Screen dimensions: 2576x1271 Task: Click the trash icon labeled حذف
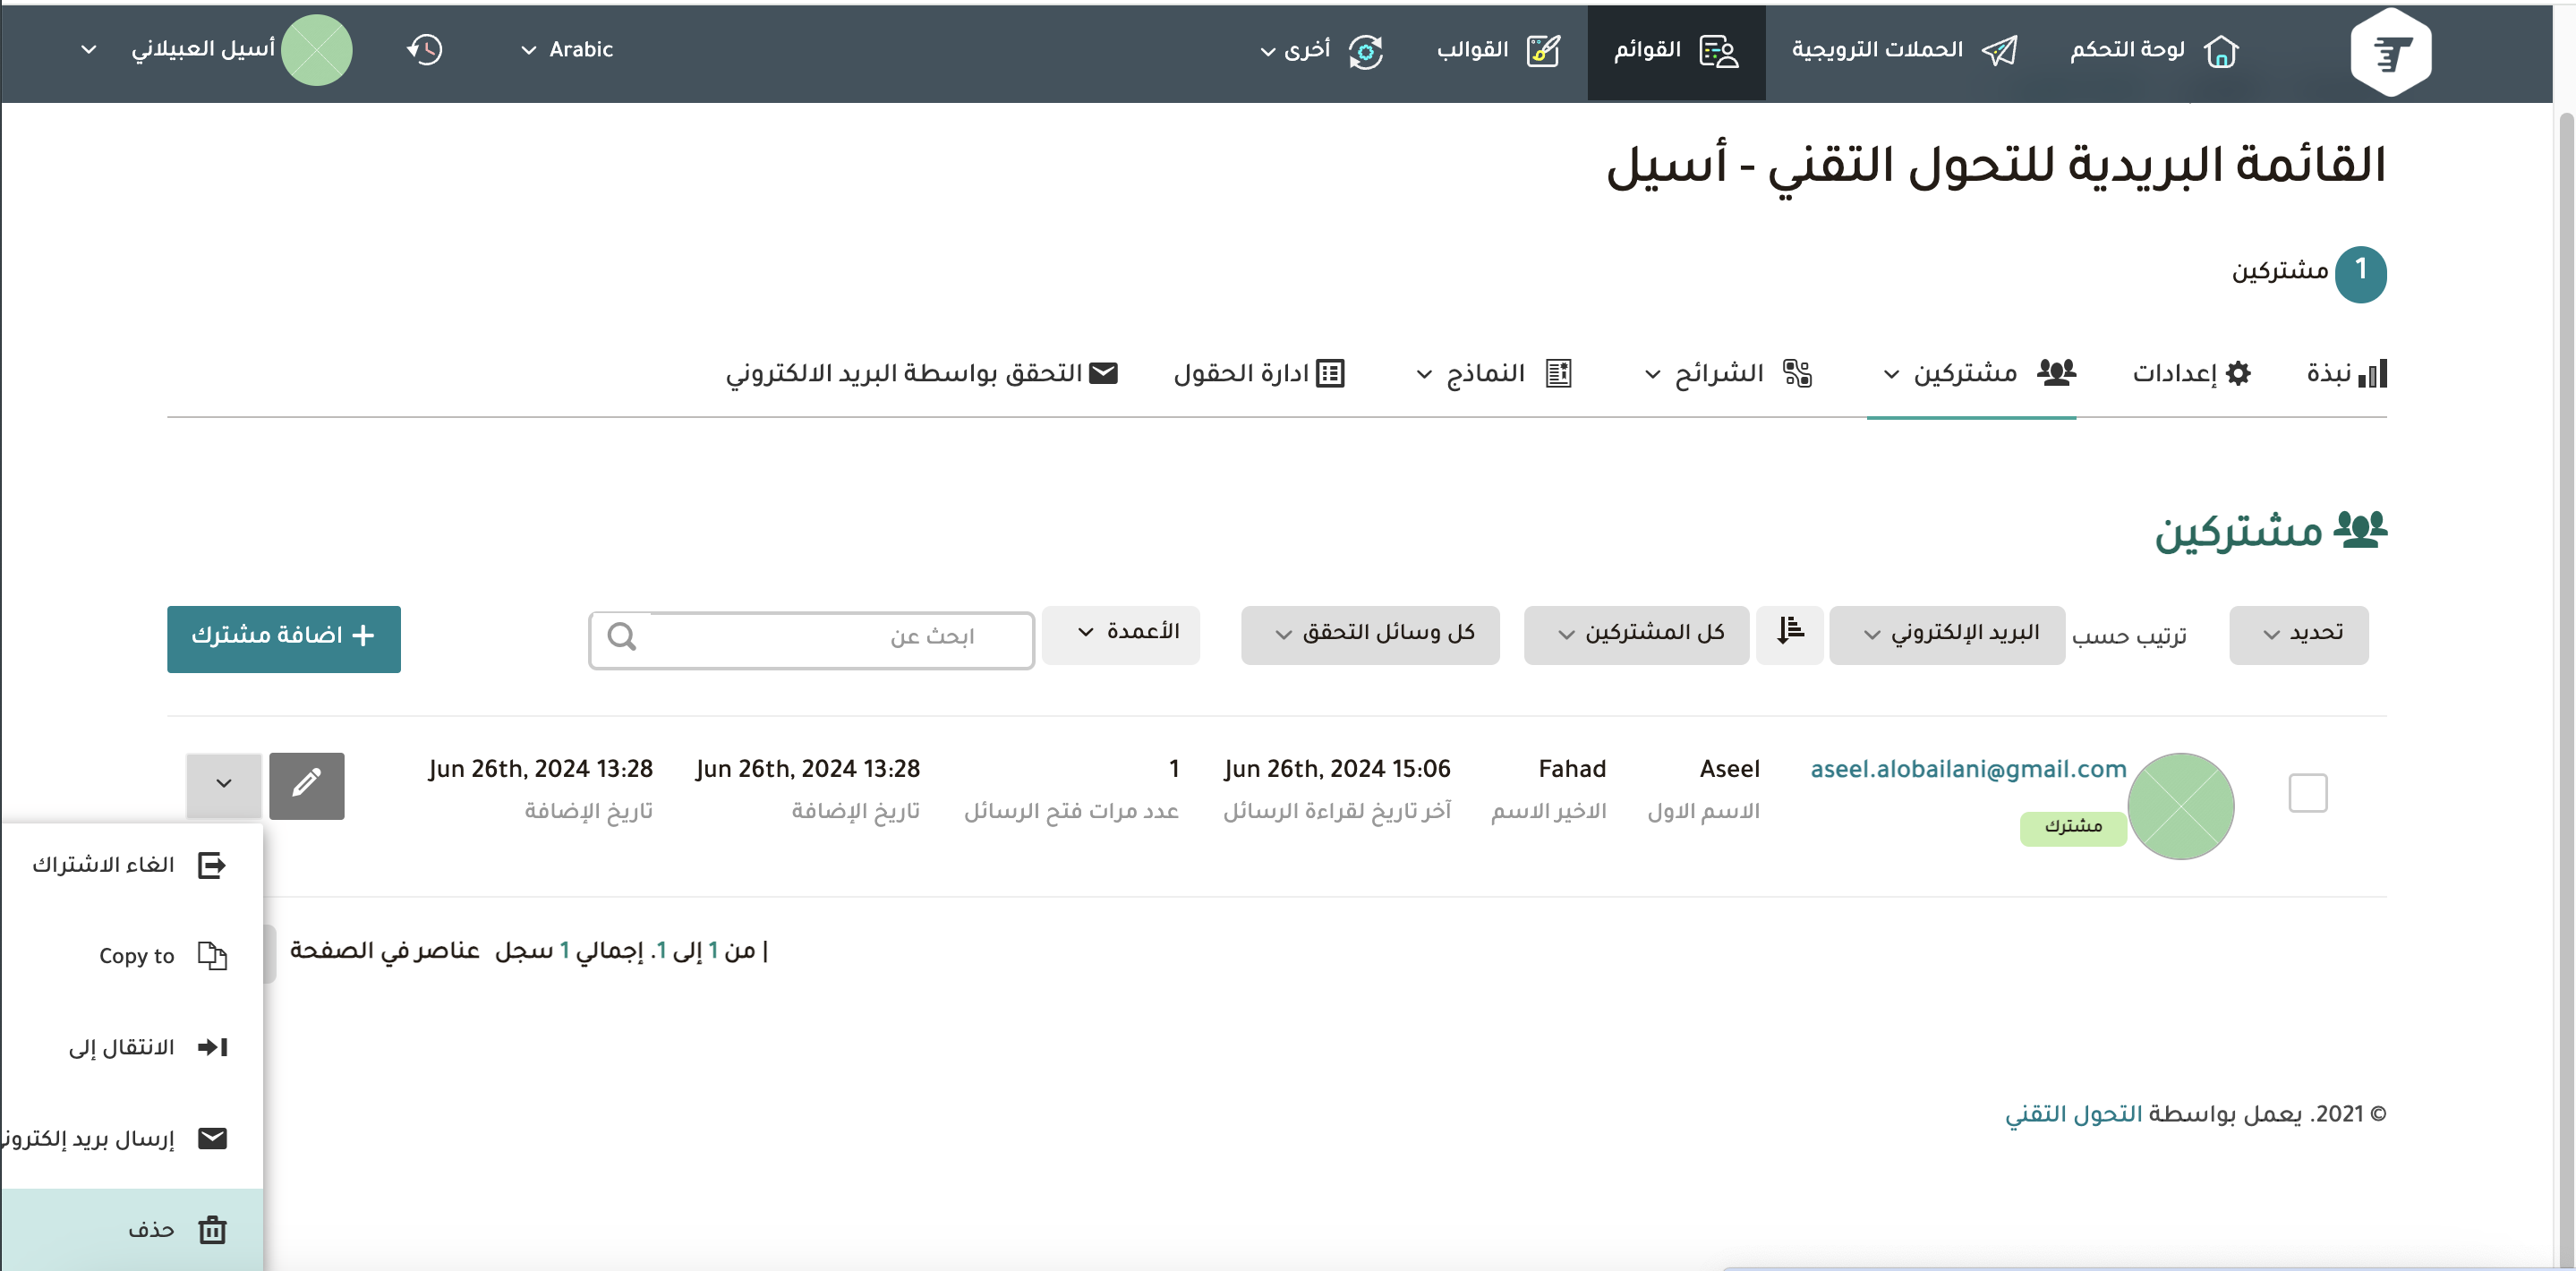coord(212,1229)
